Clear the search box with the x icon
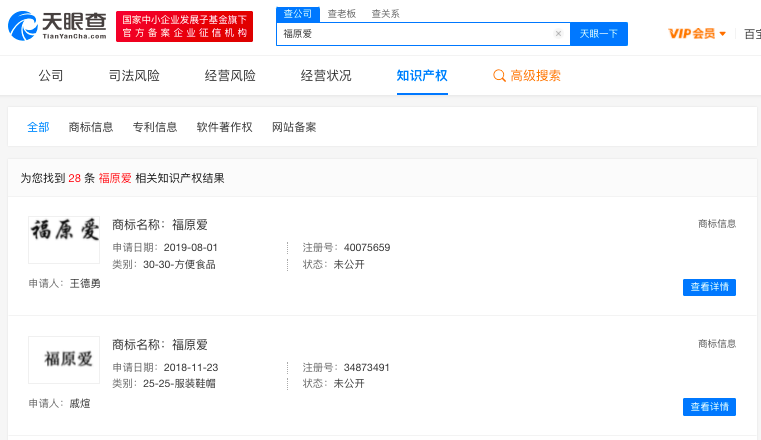Screen dimensions: 761x440 coord(558,33)
